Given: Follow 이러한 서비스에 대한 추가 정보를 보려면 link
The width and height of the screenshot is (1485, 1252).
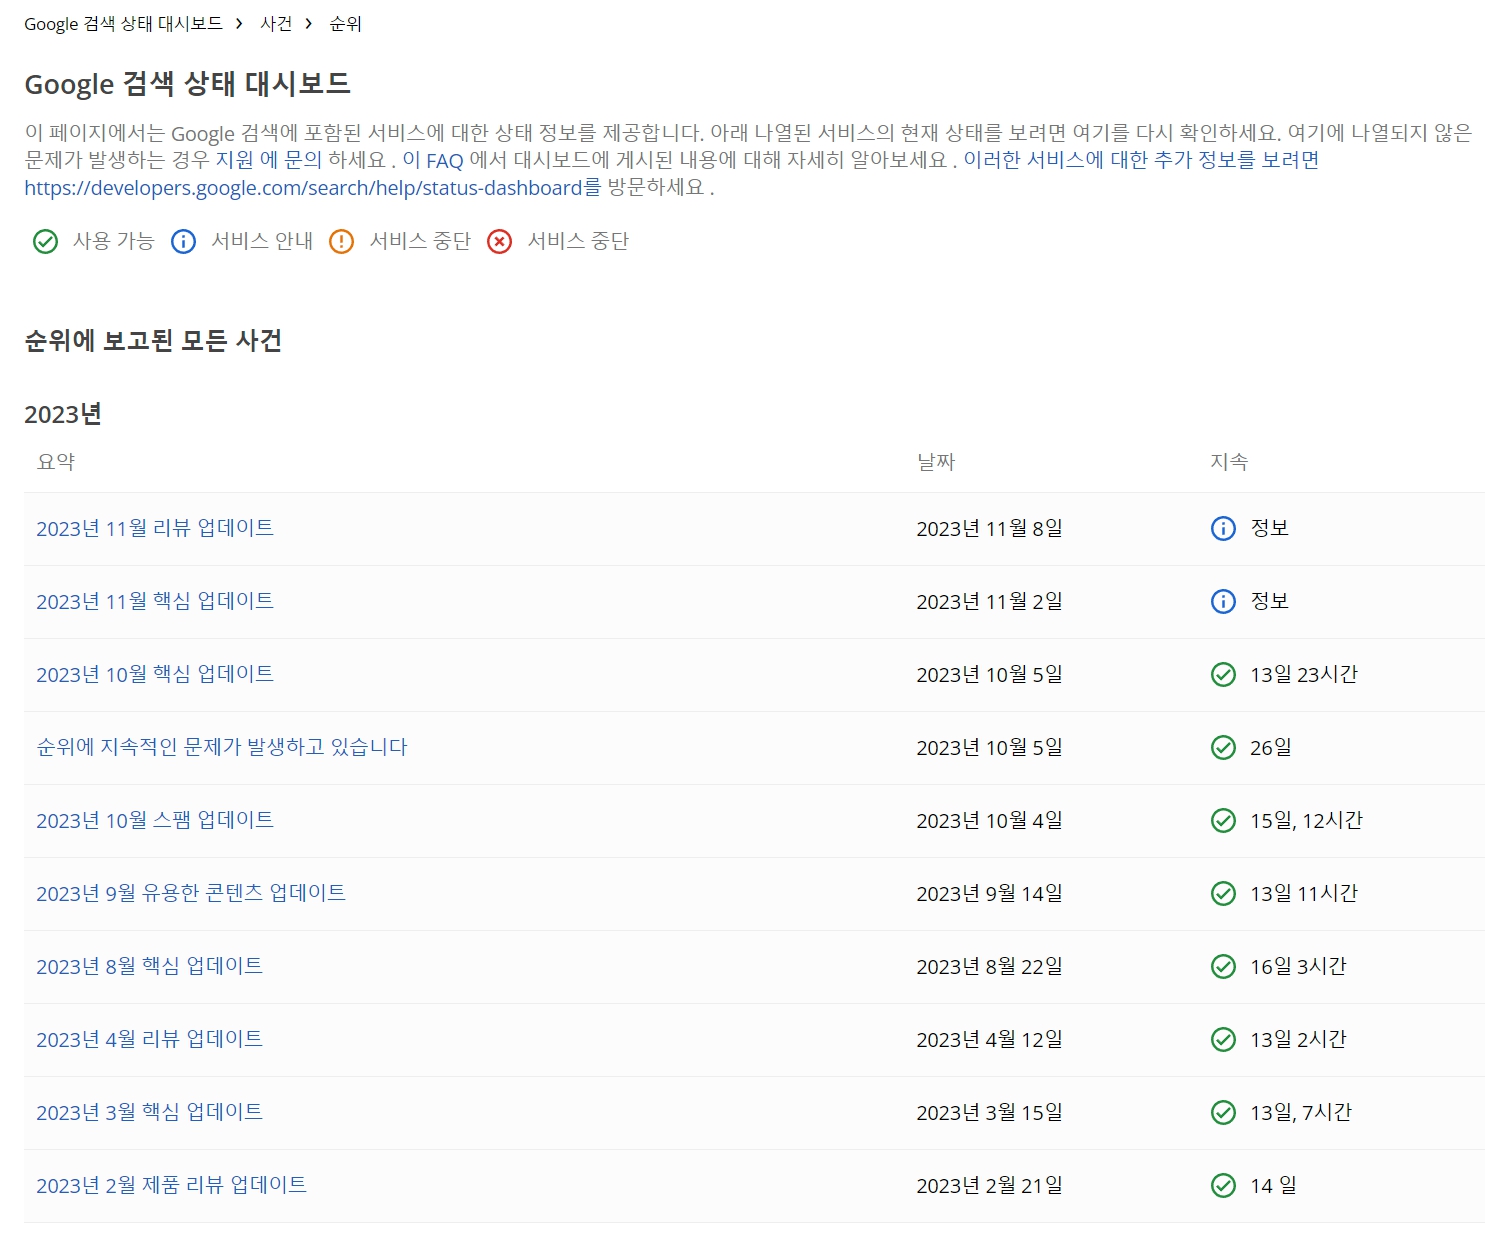Looking at the screenshot, I should pos(1141,160).
